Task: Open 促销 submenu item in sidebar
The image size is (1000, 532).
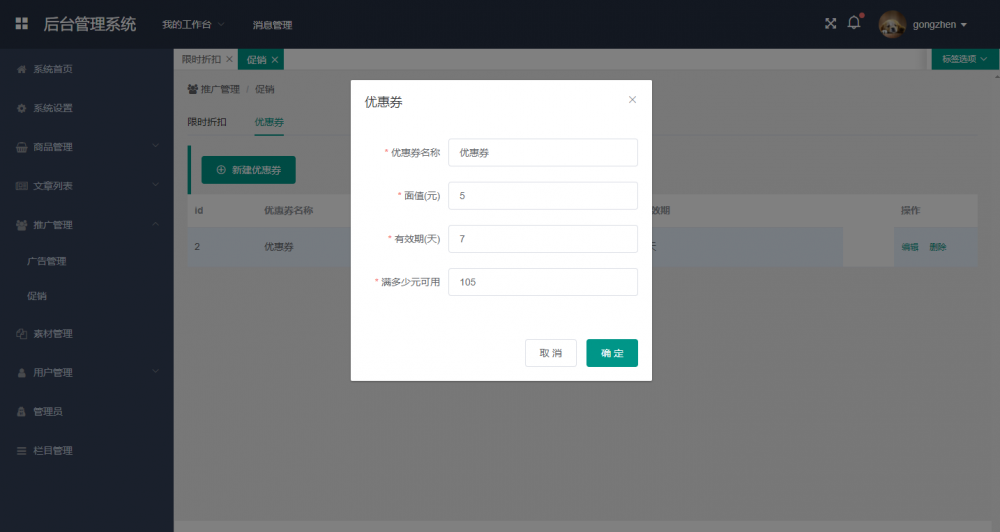Action: (36, 295)
